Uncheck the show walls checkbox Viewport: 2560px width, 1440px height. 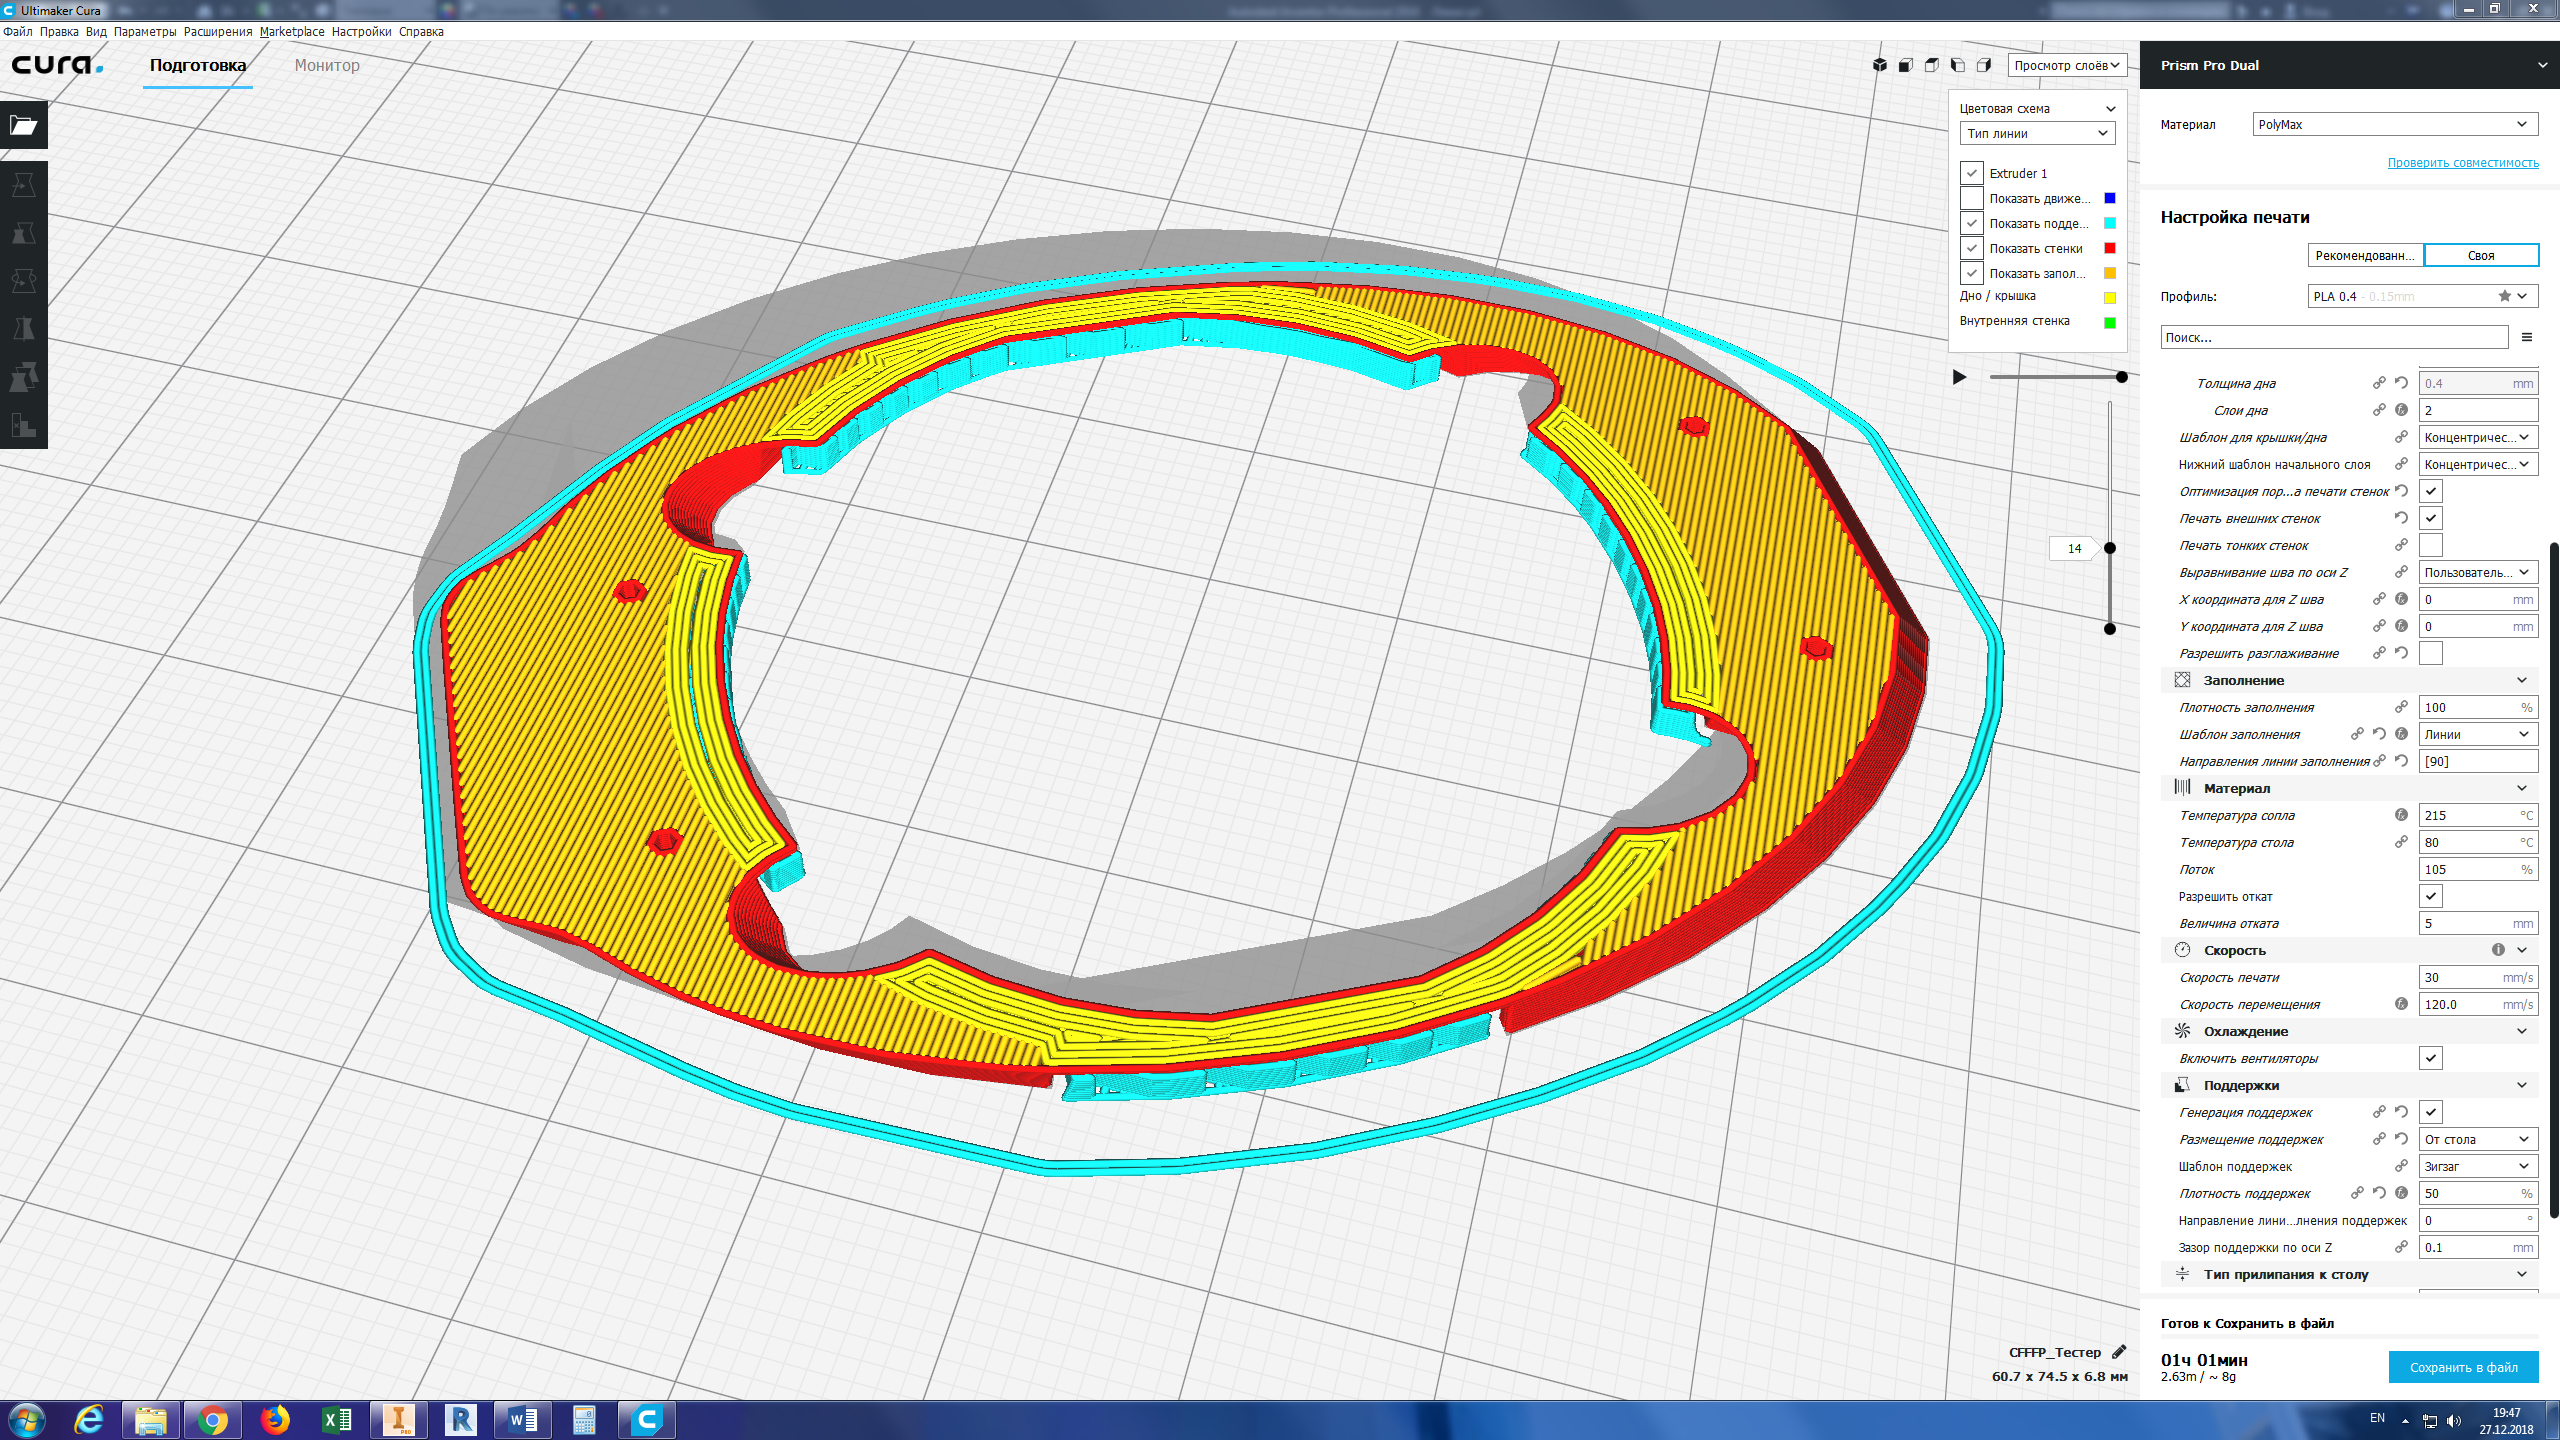[x=1971, y=248]
